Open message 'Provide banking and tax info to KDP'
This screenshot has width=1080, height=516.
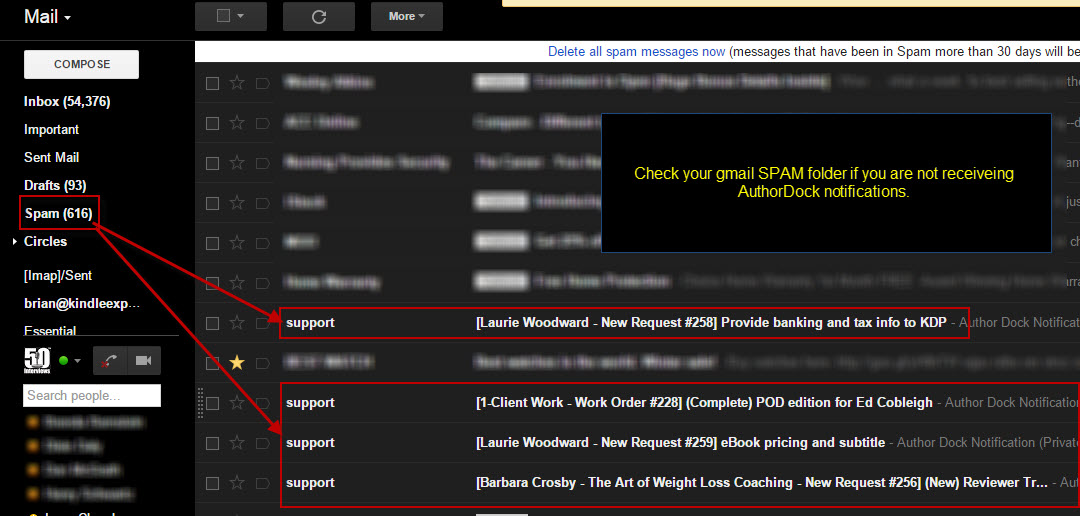[833, 322]
